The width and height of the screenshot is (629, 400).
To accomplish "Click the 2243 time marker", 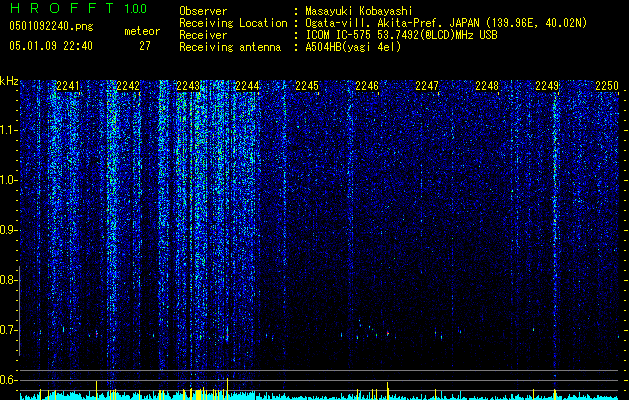I will pos(188,86).
